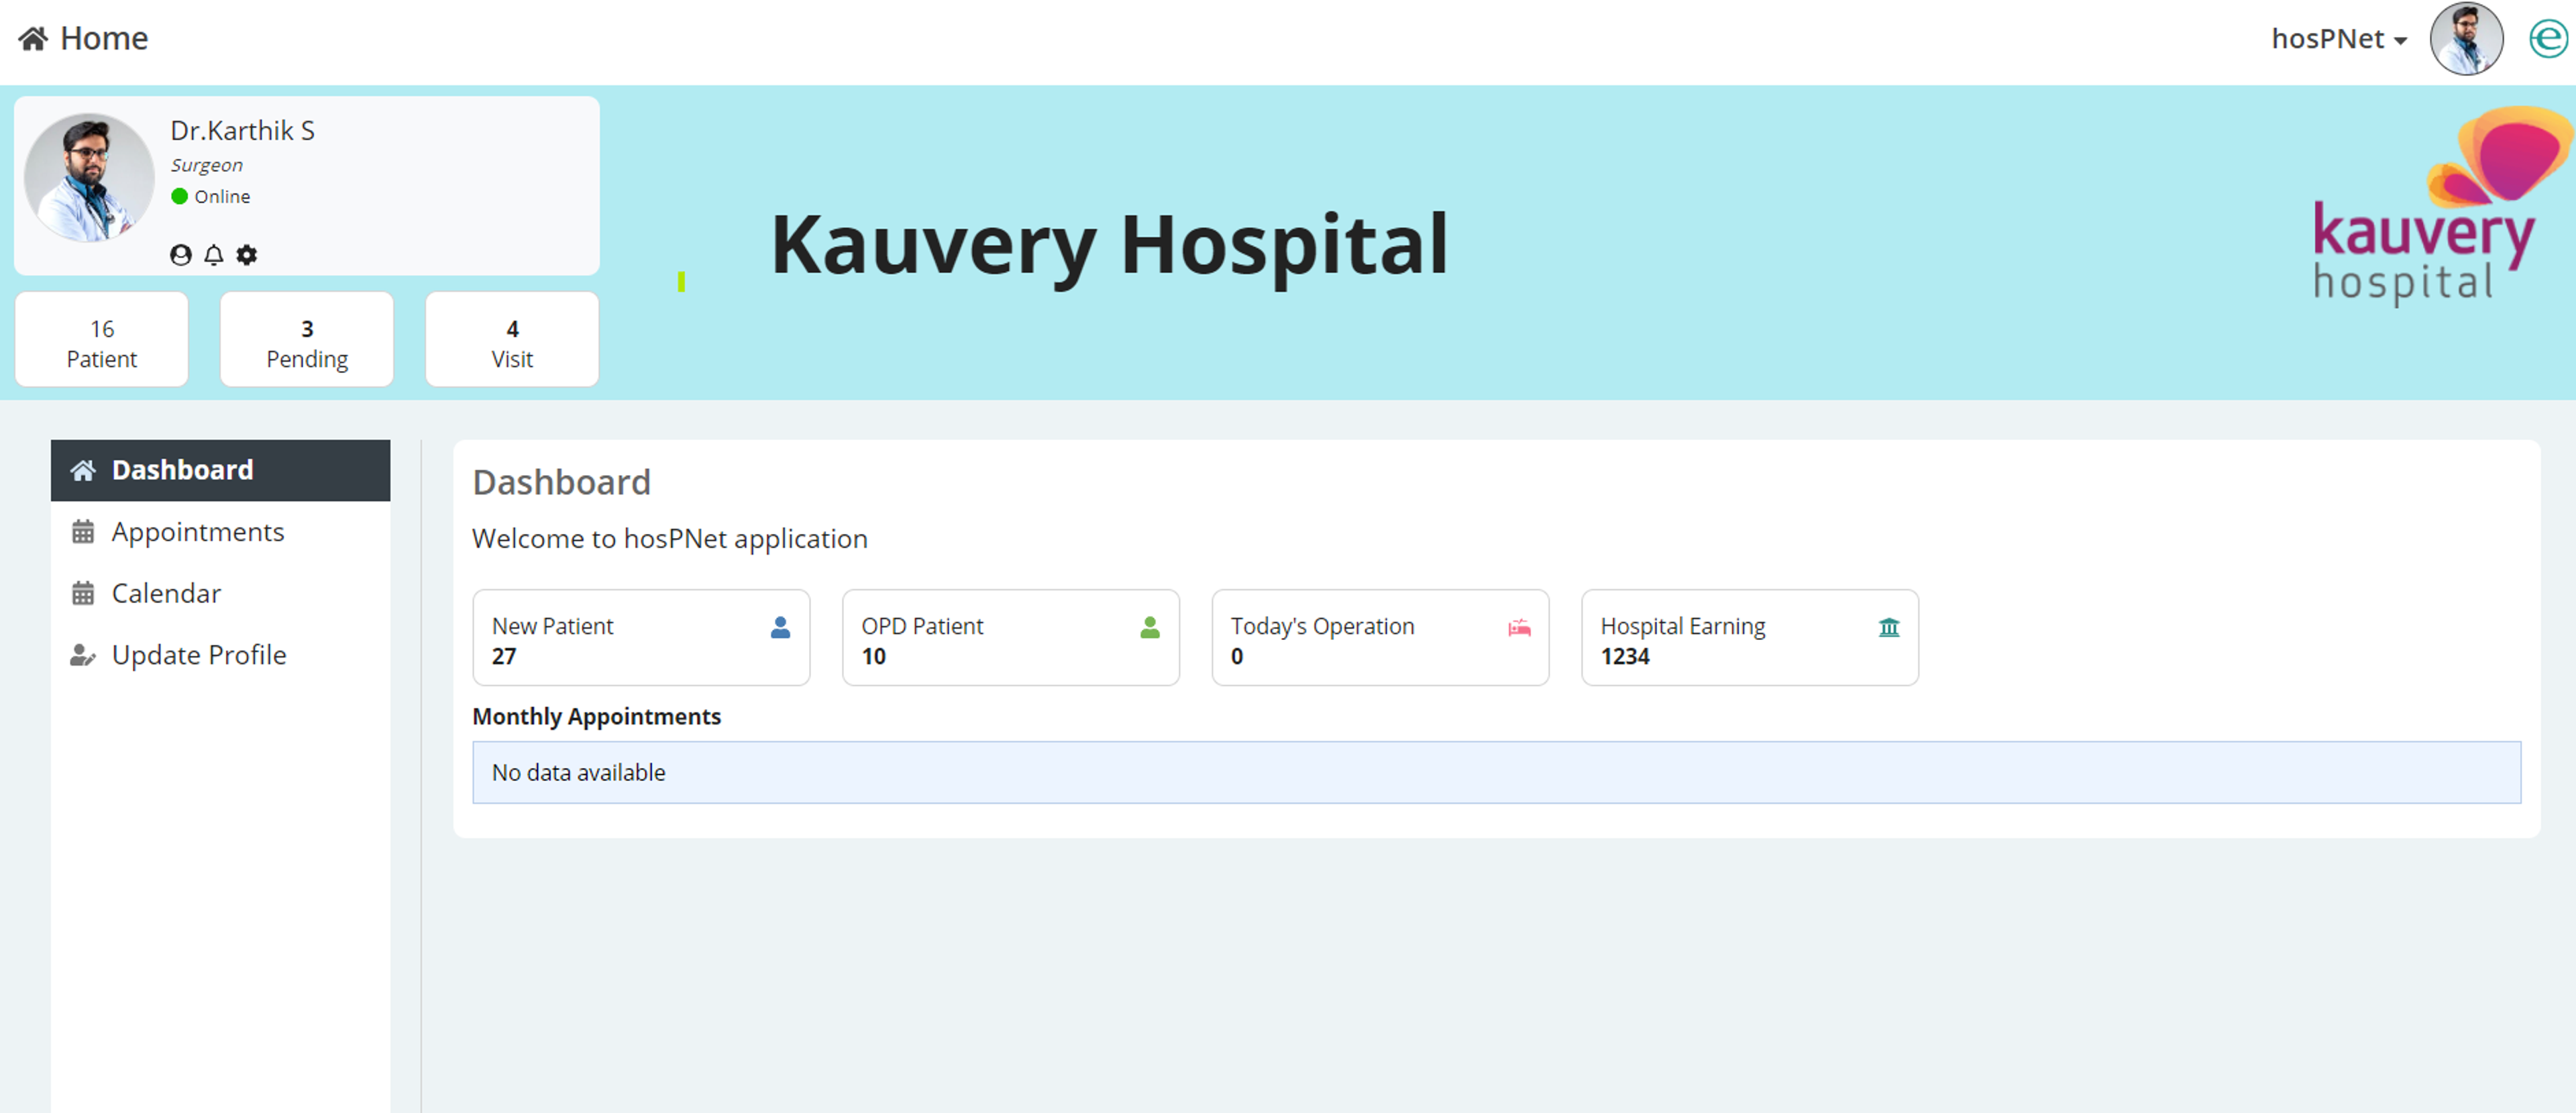
Task: Open the Hospital Earning stat card
Action: 1750,638
